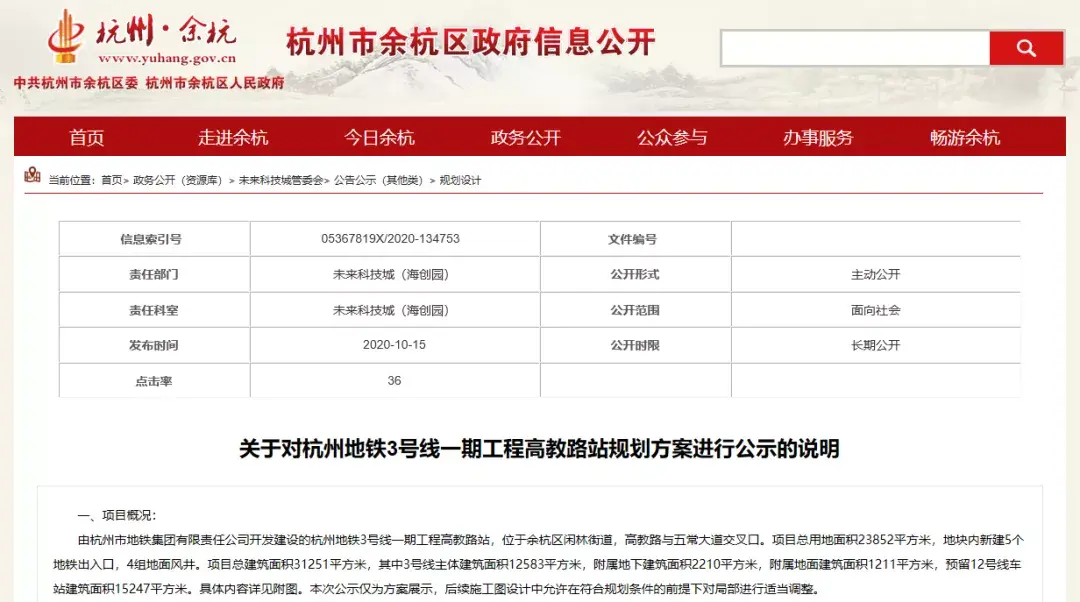Open the 政务公开（资源库） breadcrumb link

177,181
